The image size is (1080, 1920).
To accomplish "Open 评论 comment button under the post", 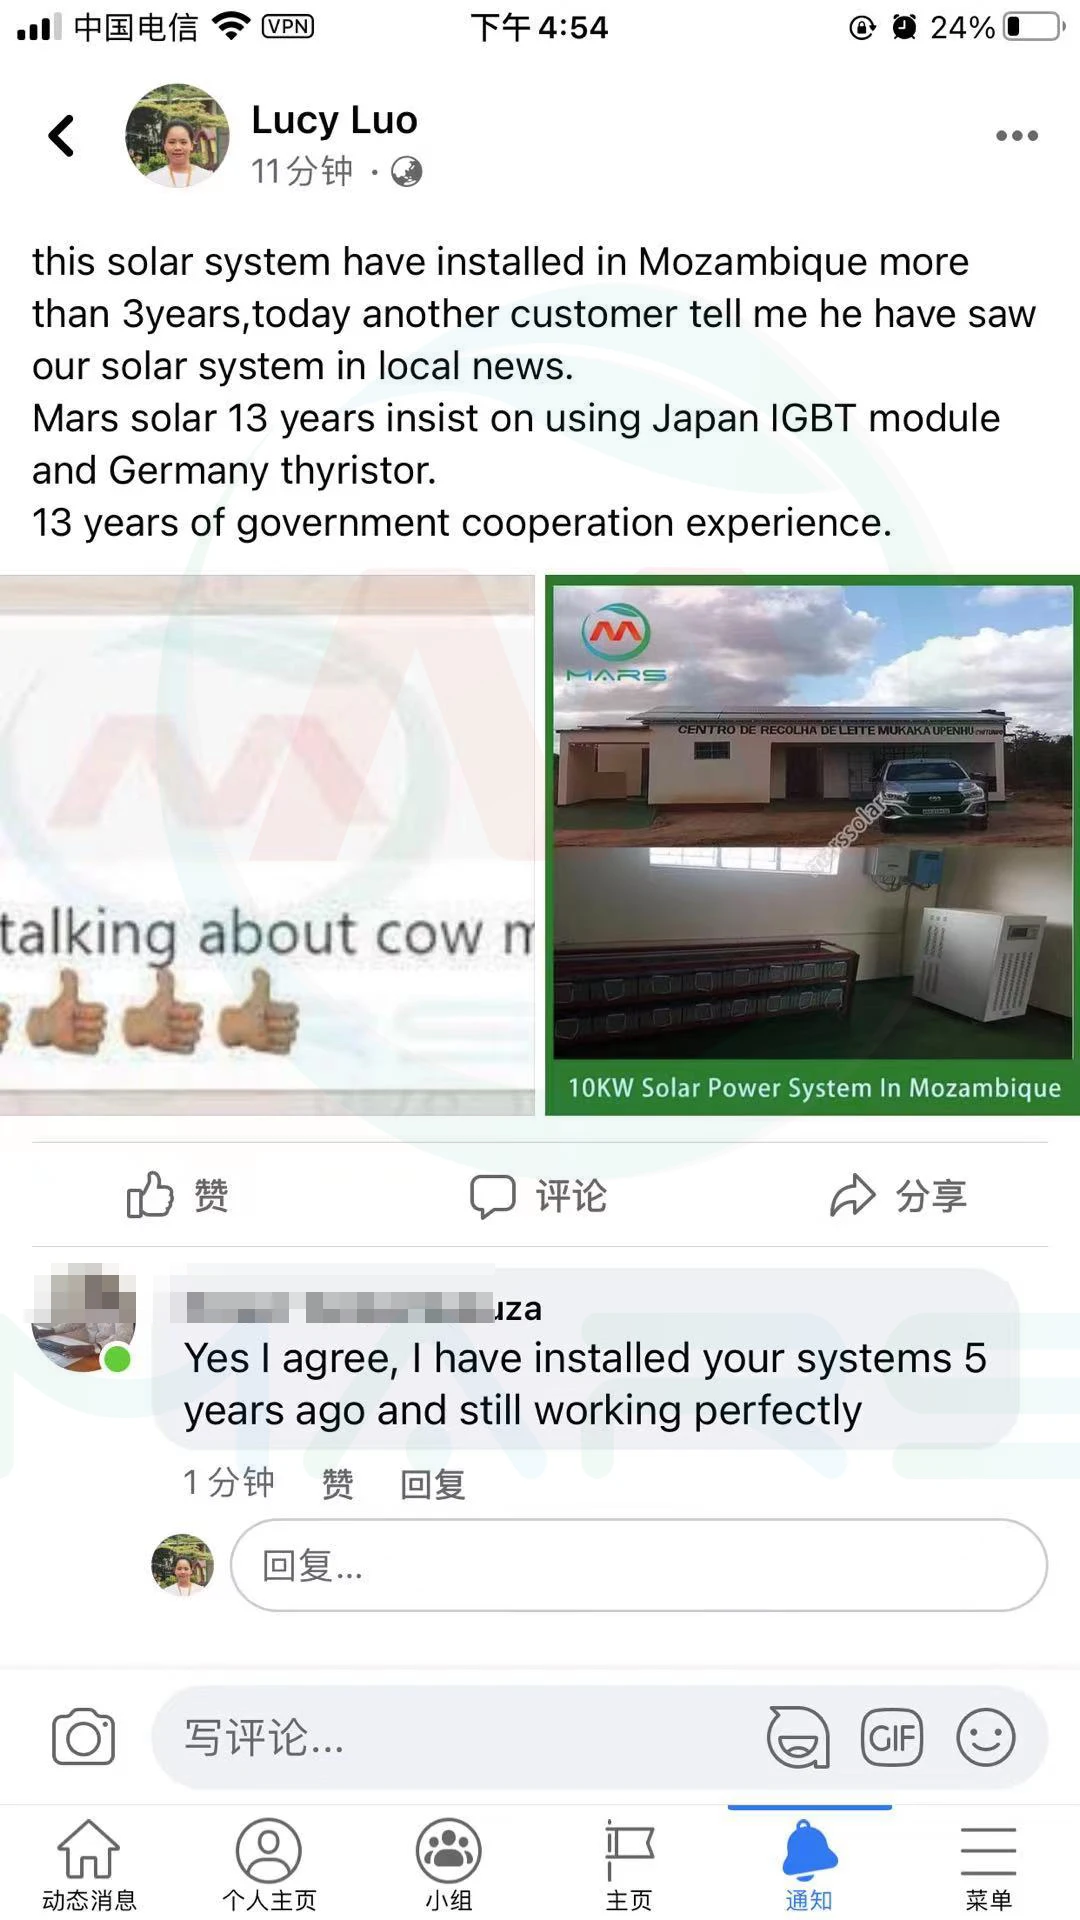I will [538, 1195].
